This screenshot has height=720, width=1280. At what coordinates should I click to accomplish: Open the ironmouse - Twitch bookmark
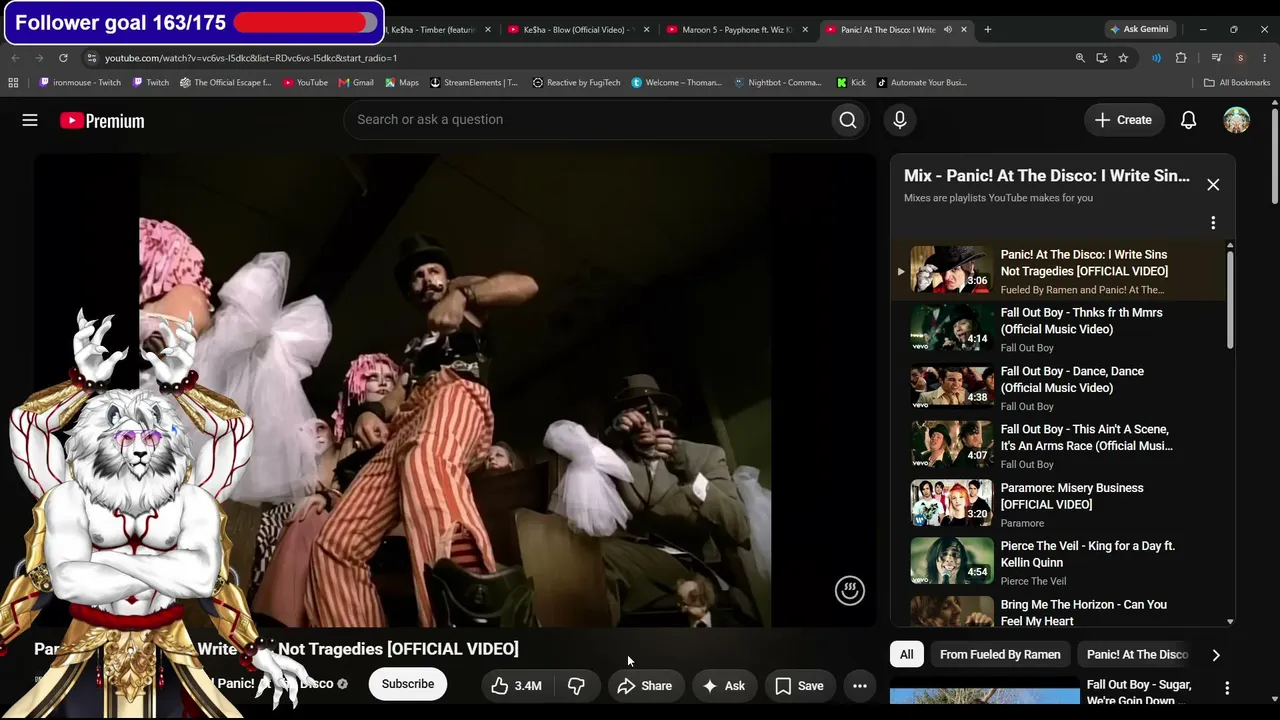[80, 83]
